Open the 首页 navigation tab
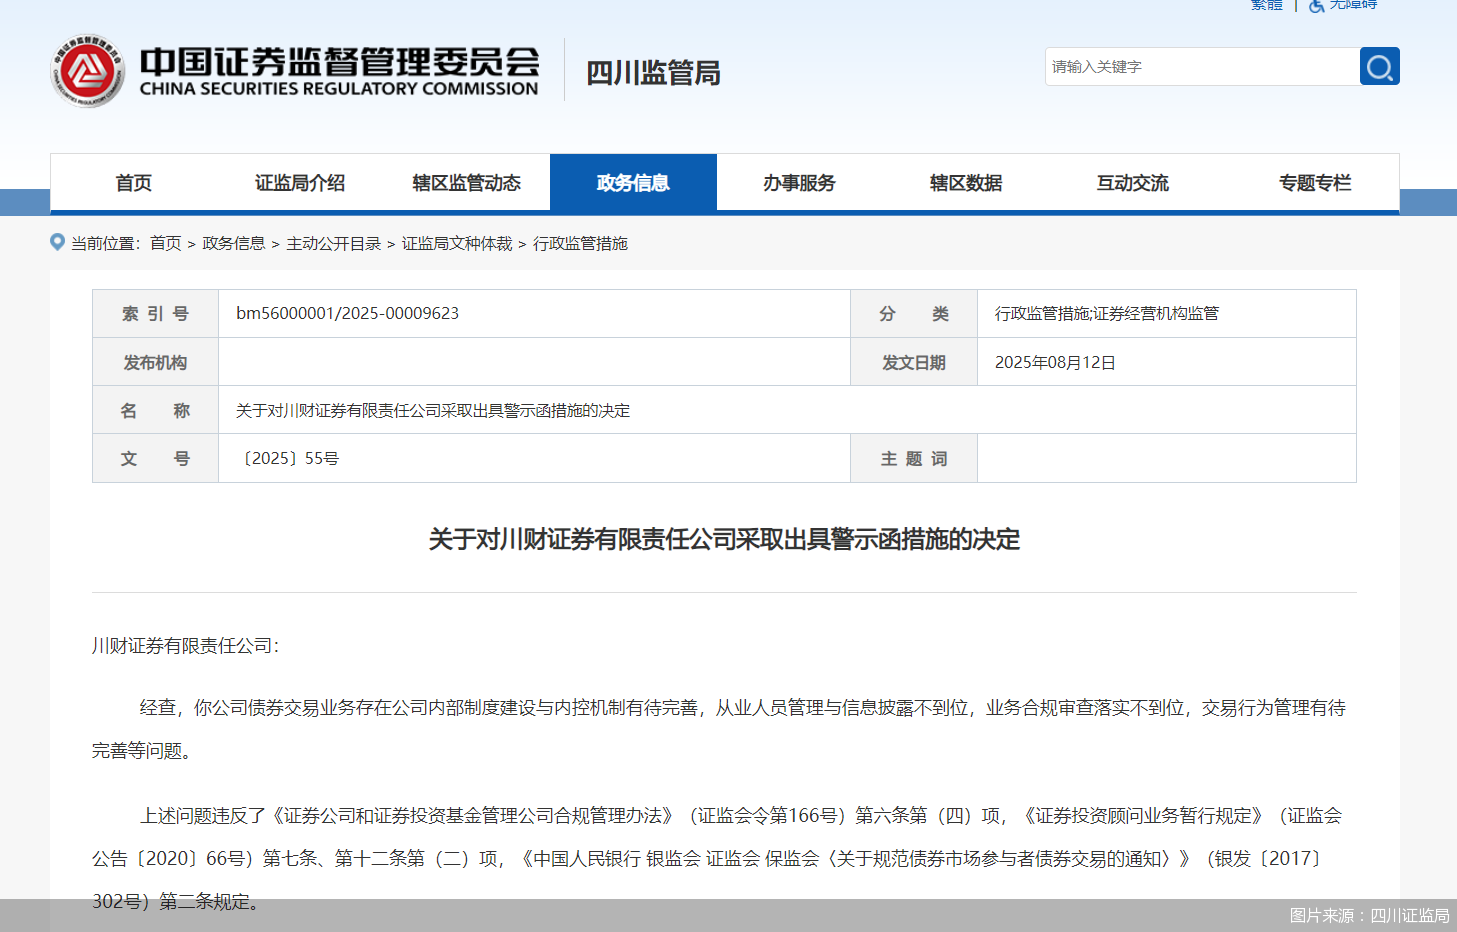Viewport: 1457px width, 932px height. tap(133, 182)
